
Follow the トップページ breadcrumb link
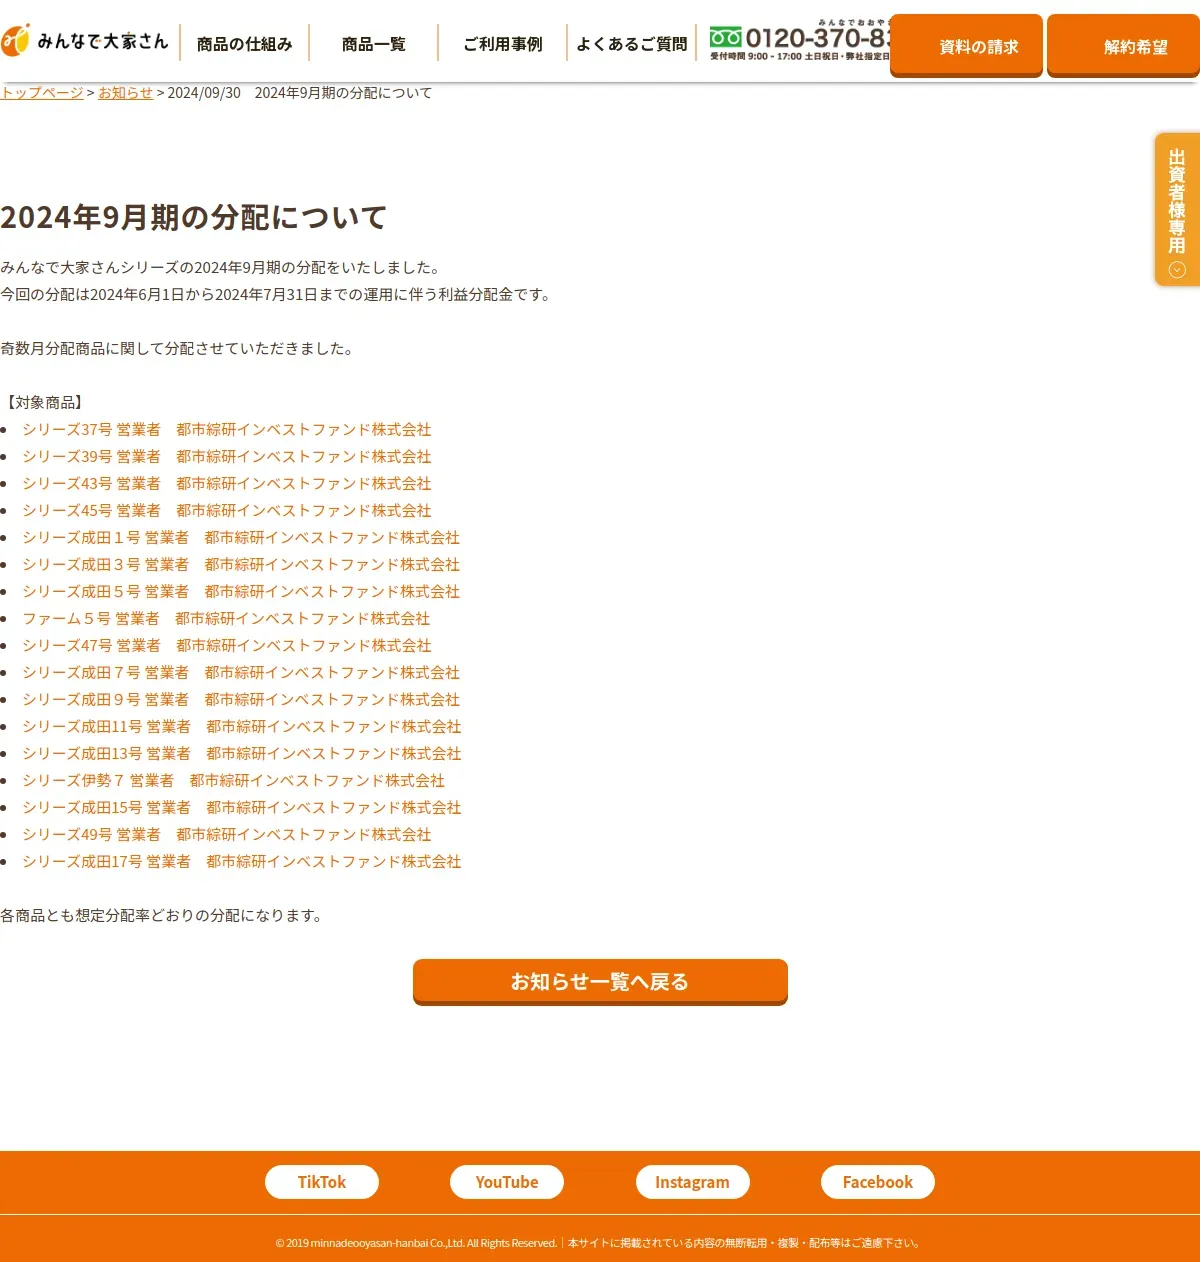pyautogui.click(x=42, y=93)
